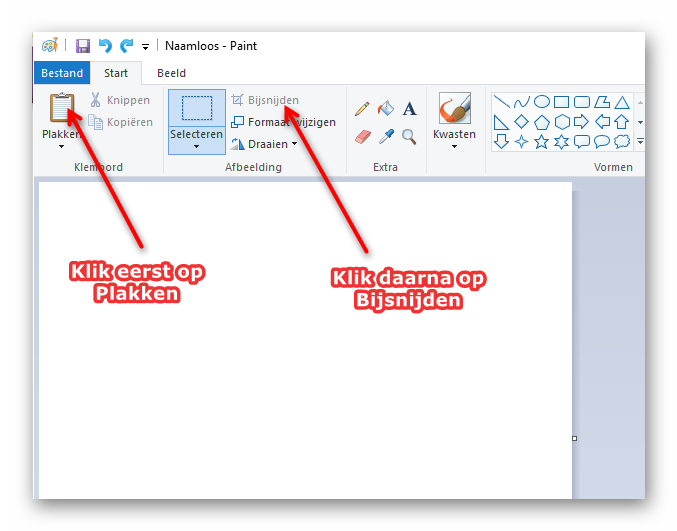Image resolution: width=677 pixels, height=531 pixels.
Task: Open the Customize Quick Access Toolbar arrow
Action: click(146, 46)
